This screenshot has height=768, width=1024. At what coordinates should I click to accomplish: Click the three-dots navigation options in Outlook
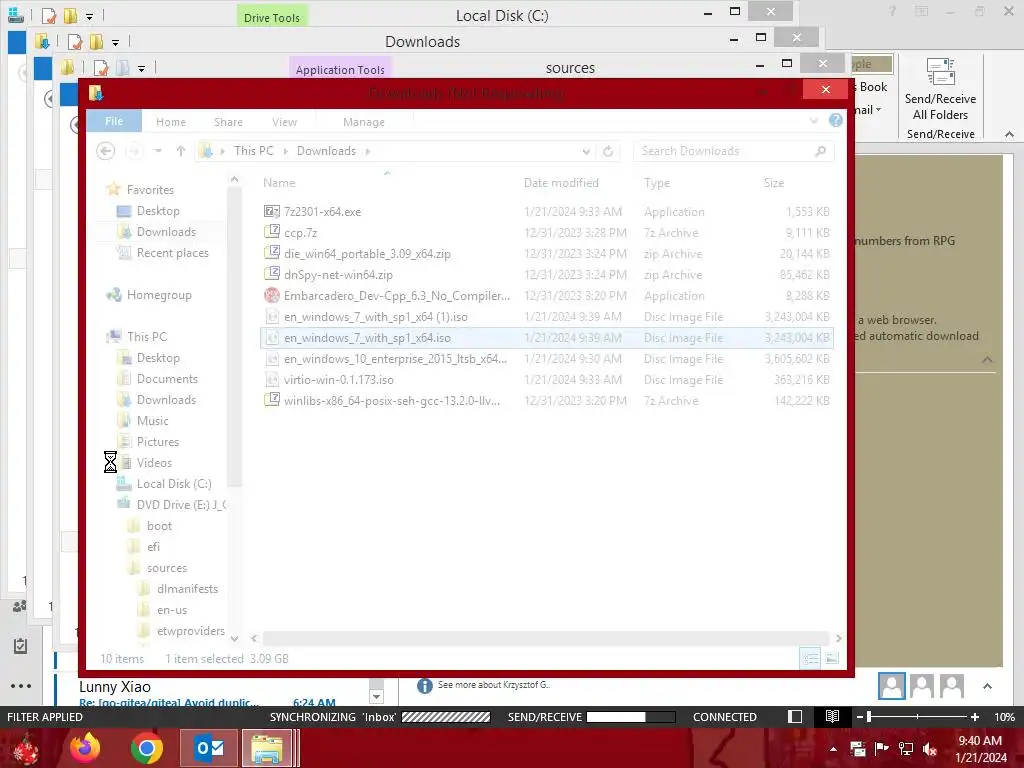coord(20,686)
